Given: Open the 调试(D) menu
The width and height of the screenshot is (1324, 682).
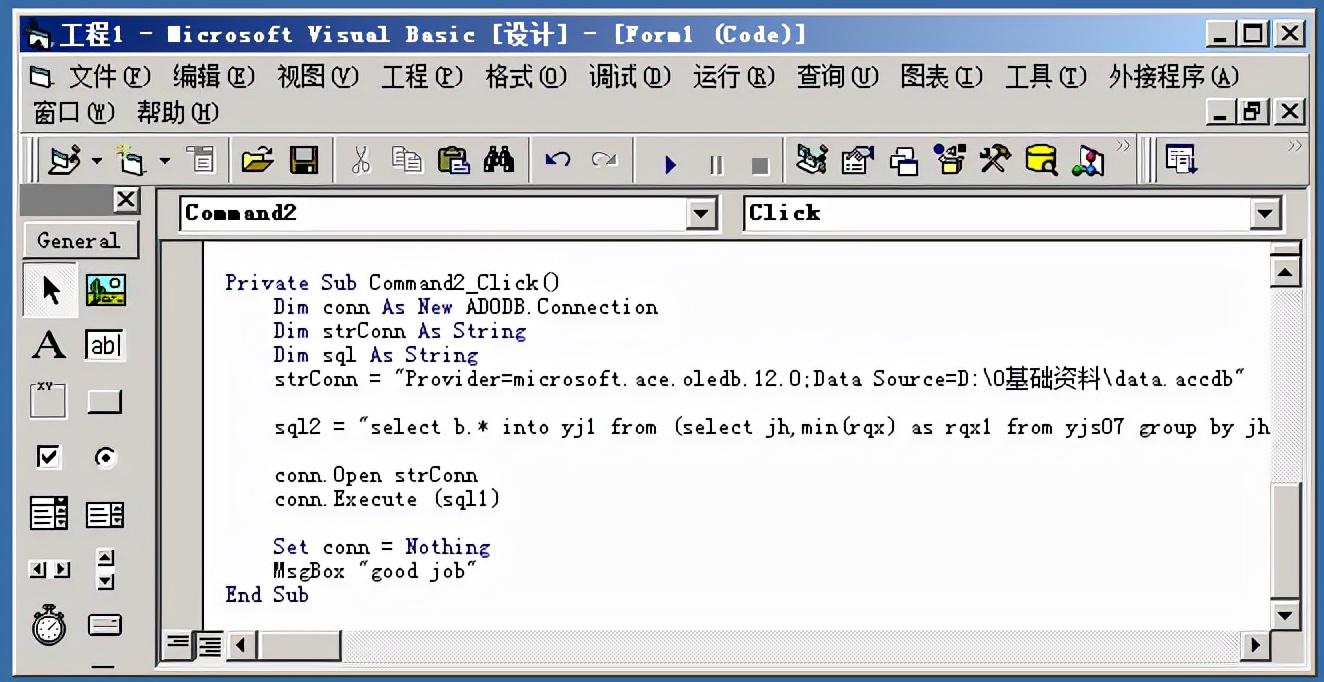Looking at the screenshot, I should click(x=630, y=77).
